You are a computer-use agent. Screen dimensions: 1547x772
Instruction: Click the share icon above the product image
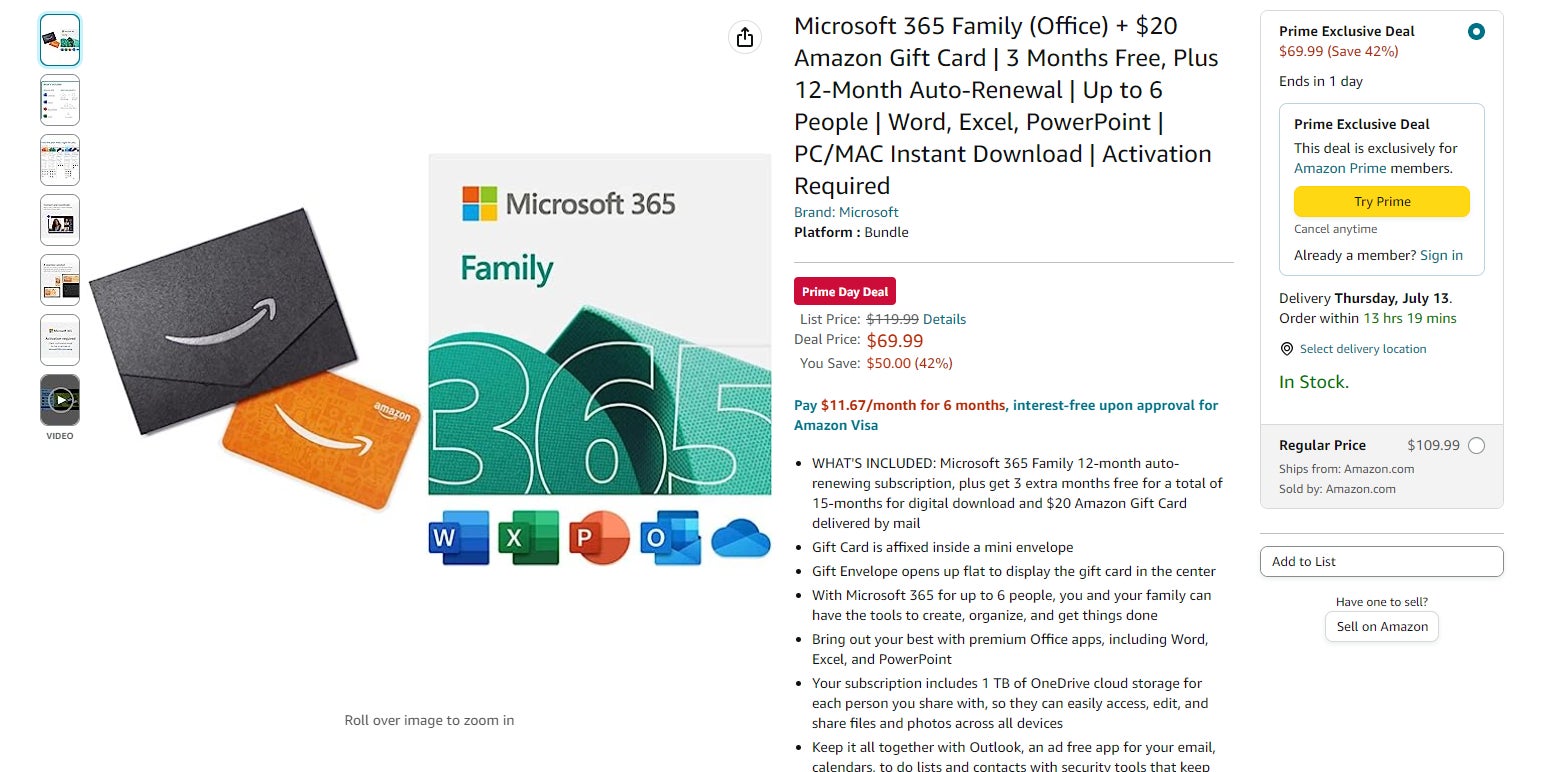click(744, 36)
